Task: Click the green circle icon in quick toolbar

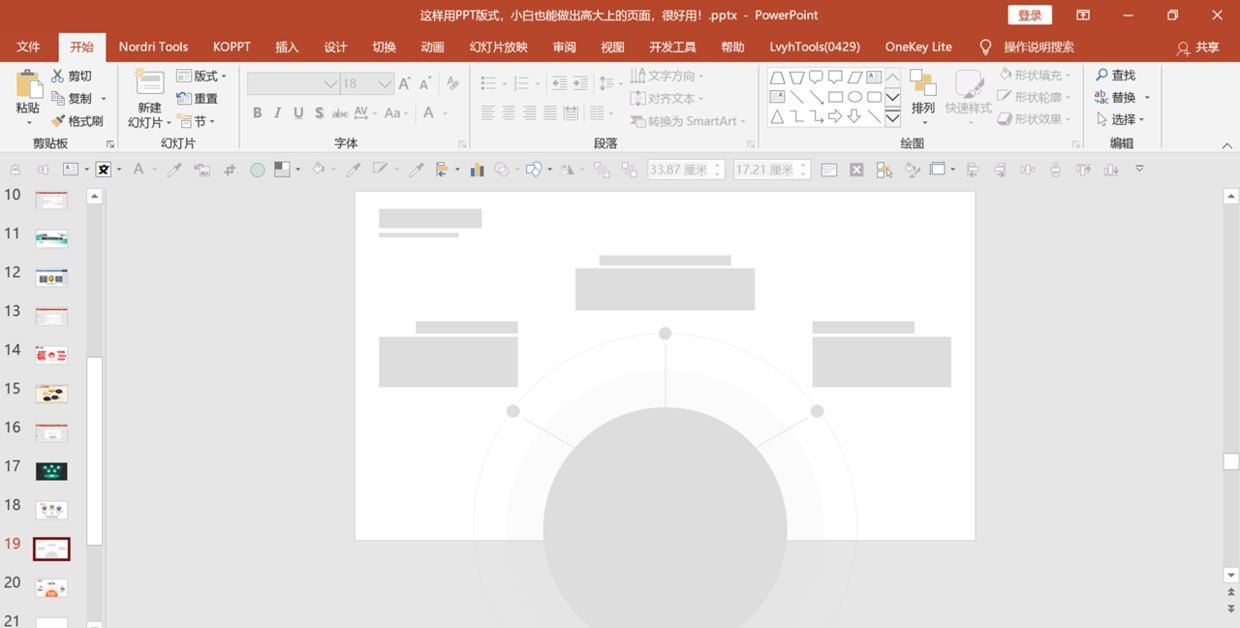Action: (x=257, y=170)
